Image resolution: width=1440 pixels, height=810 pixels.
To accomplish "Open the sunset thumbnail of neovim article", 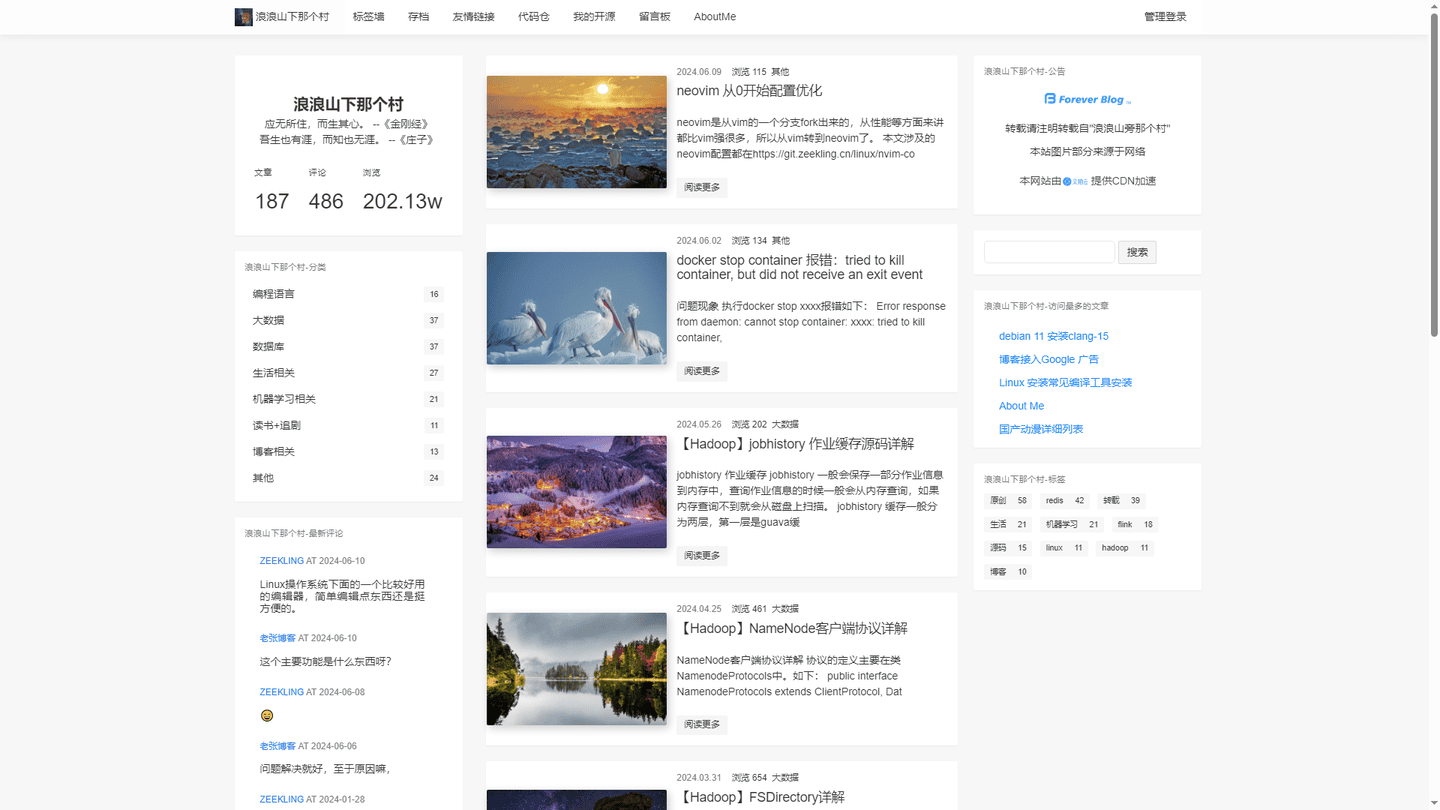I will pyautogui.click(x=577, y=132).
